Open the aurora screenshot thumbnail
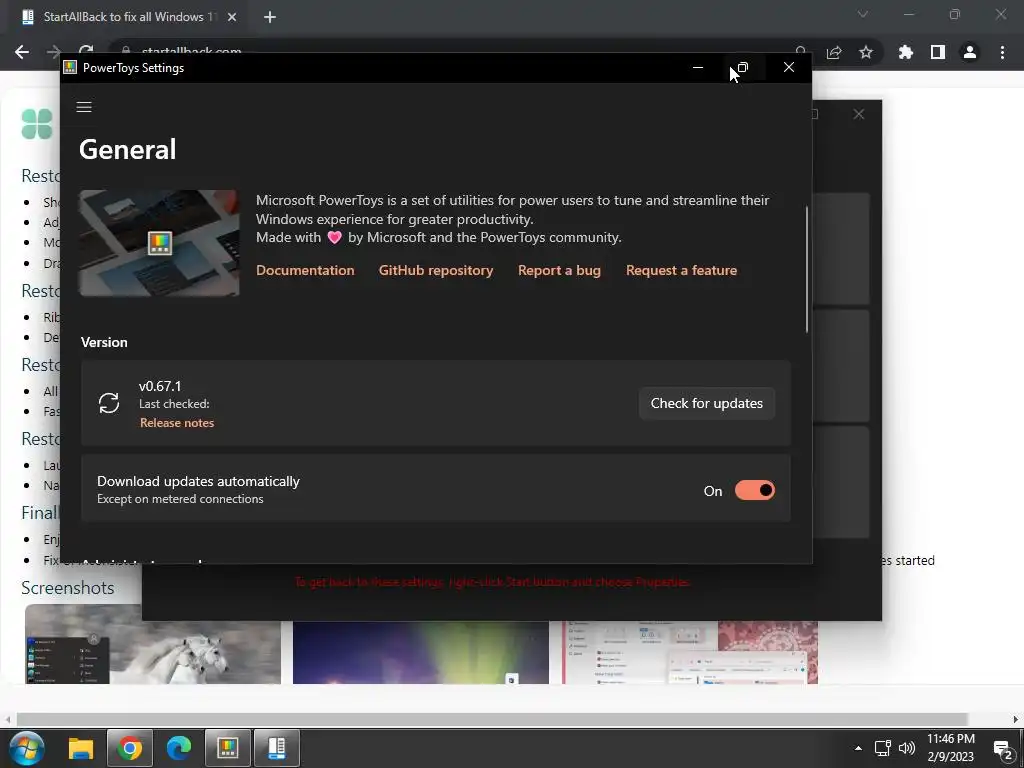The image size is (1024, 768). click(421, 652)
